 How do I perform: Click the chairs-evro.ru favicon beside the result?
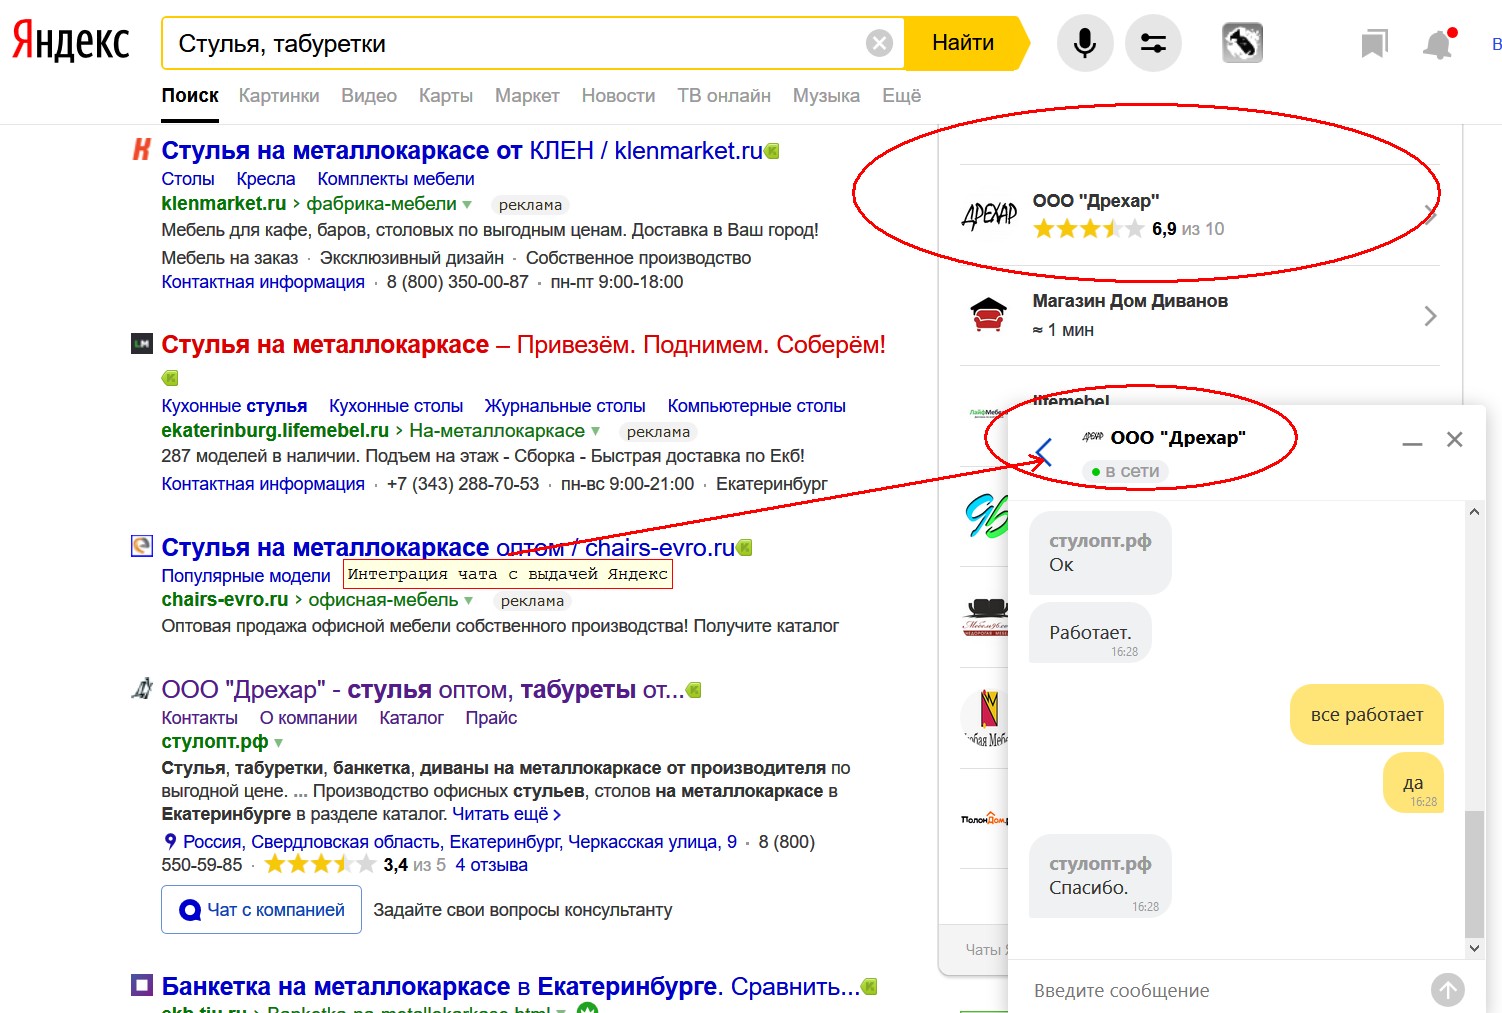click(141, 546)
